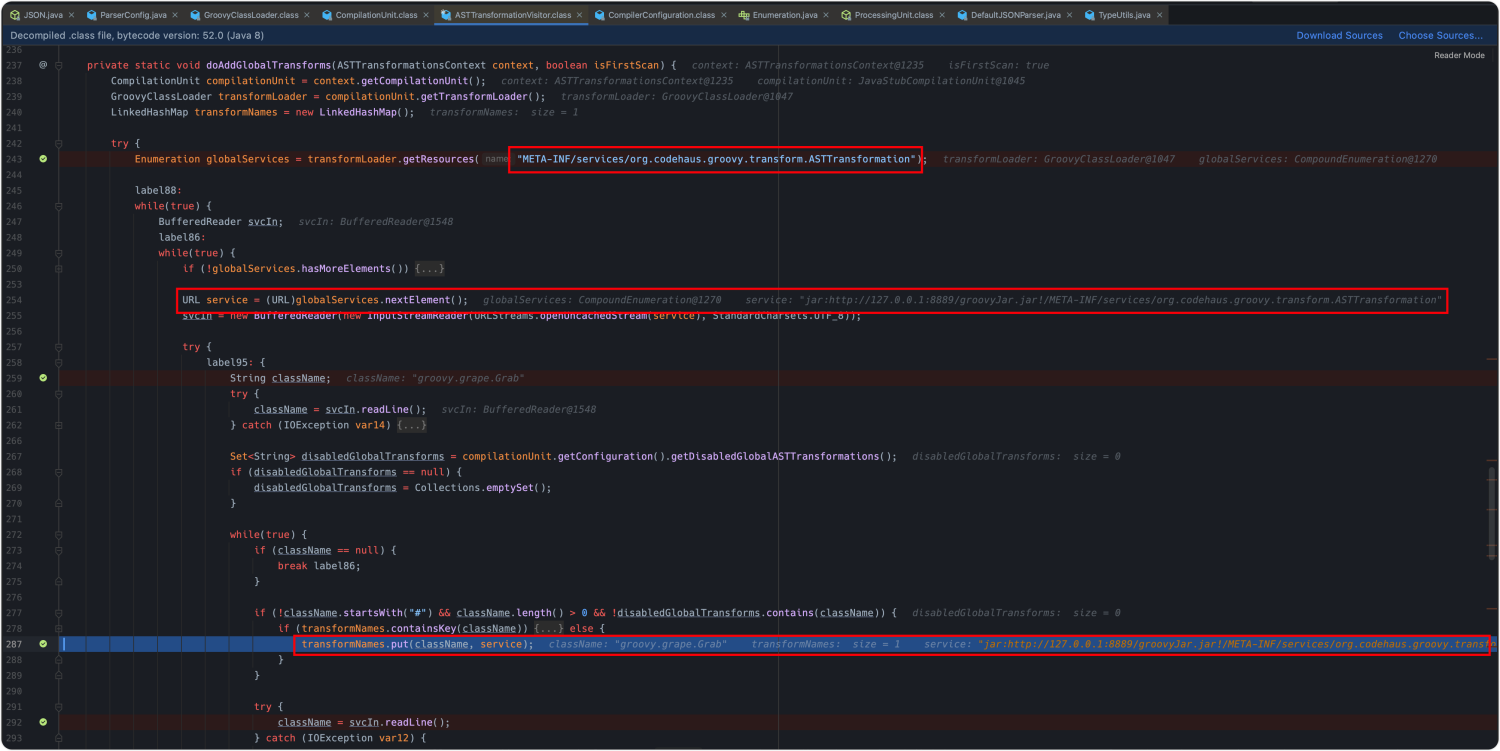Image resolution: width=1500 pixels, height=751 pixels.
Task: Click the Enumeration.java tab file icon
Action: pyautogui.click(x=744, y=16)
